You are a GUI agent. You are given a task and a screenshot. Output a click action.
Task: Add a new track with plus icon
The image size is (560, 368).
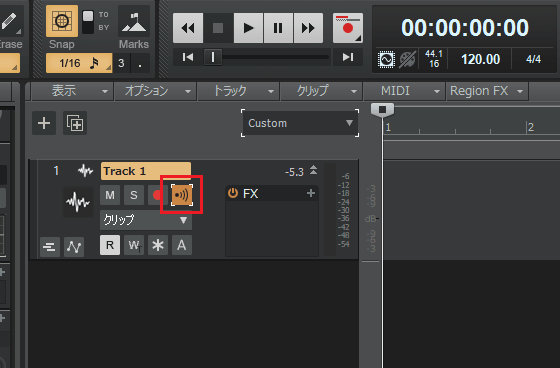tap(44, 123)
